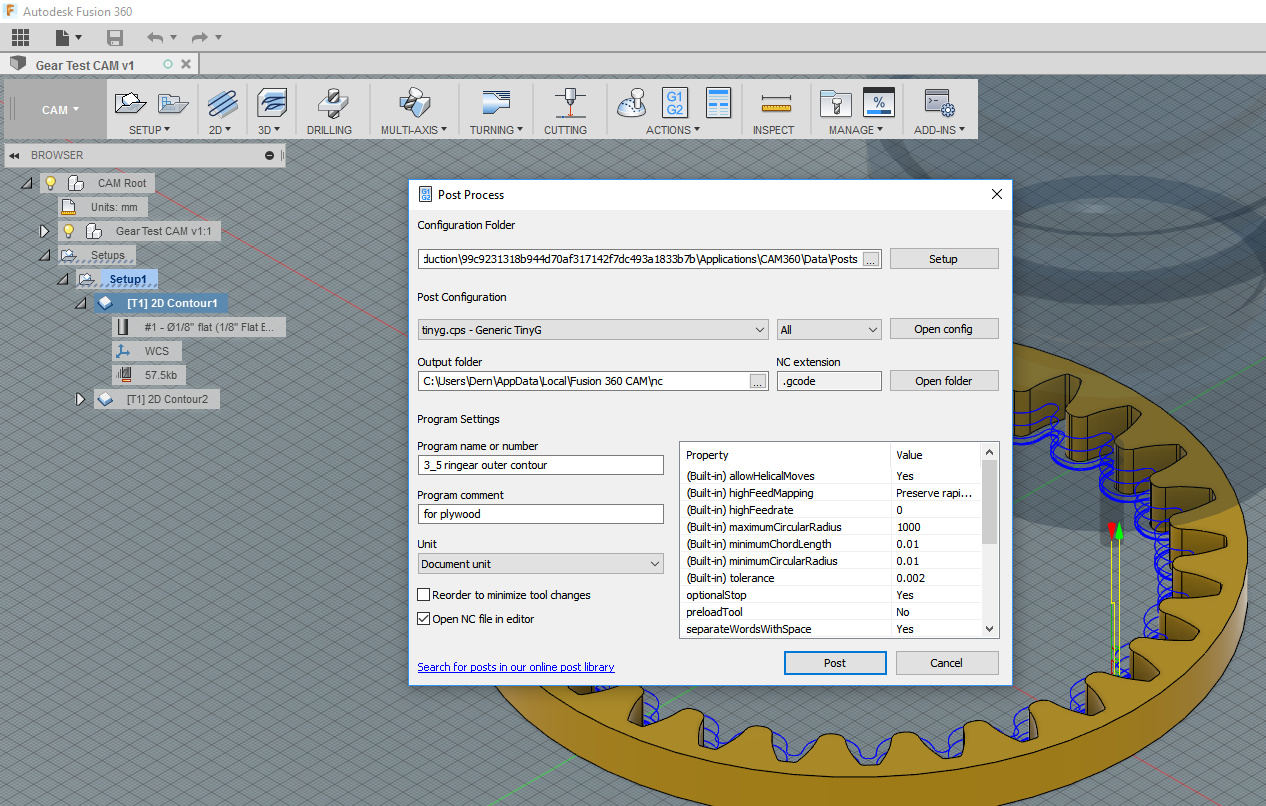Open the SETUP menu
Viewport: 1266px width, 806px height.
150,130
